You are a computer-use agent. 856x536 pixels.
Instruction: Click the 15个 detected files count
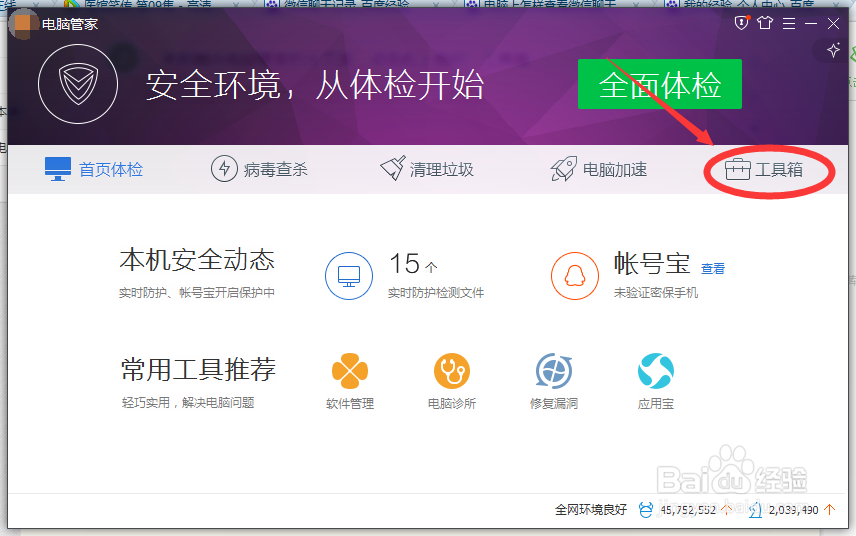tap(413, 264)
